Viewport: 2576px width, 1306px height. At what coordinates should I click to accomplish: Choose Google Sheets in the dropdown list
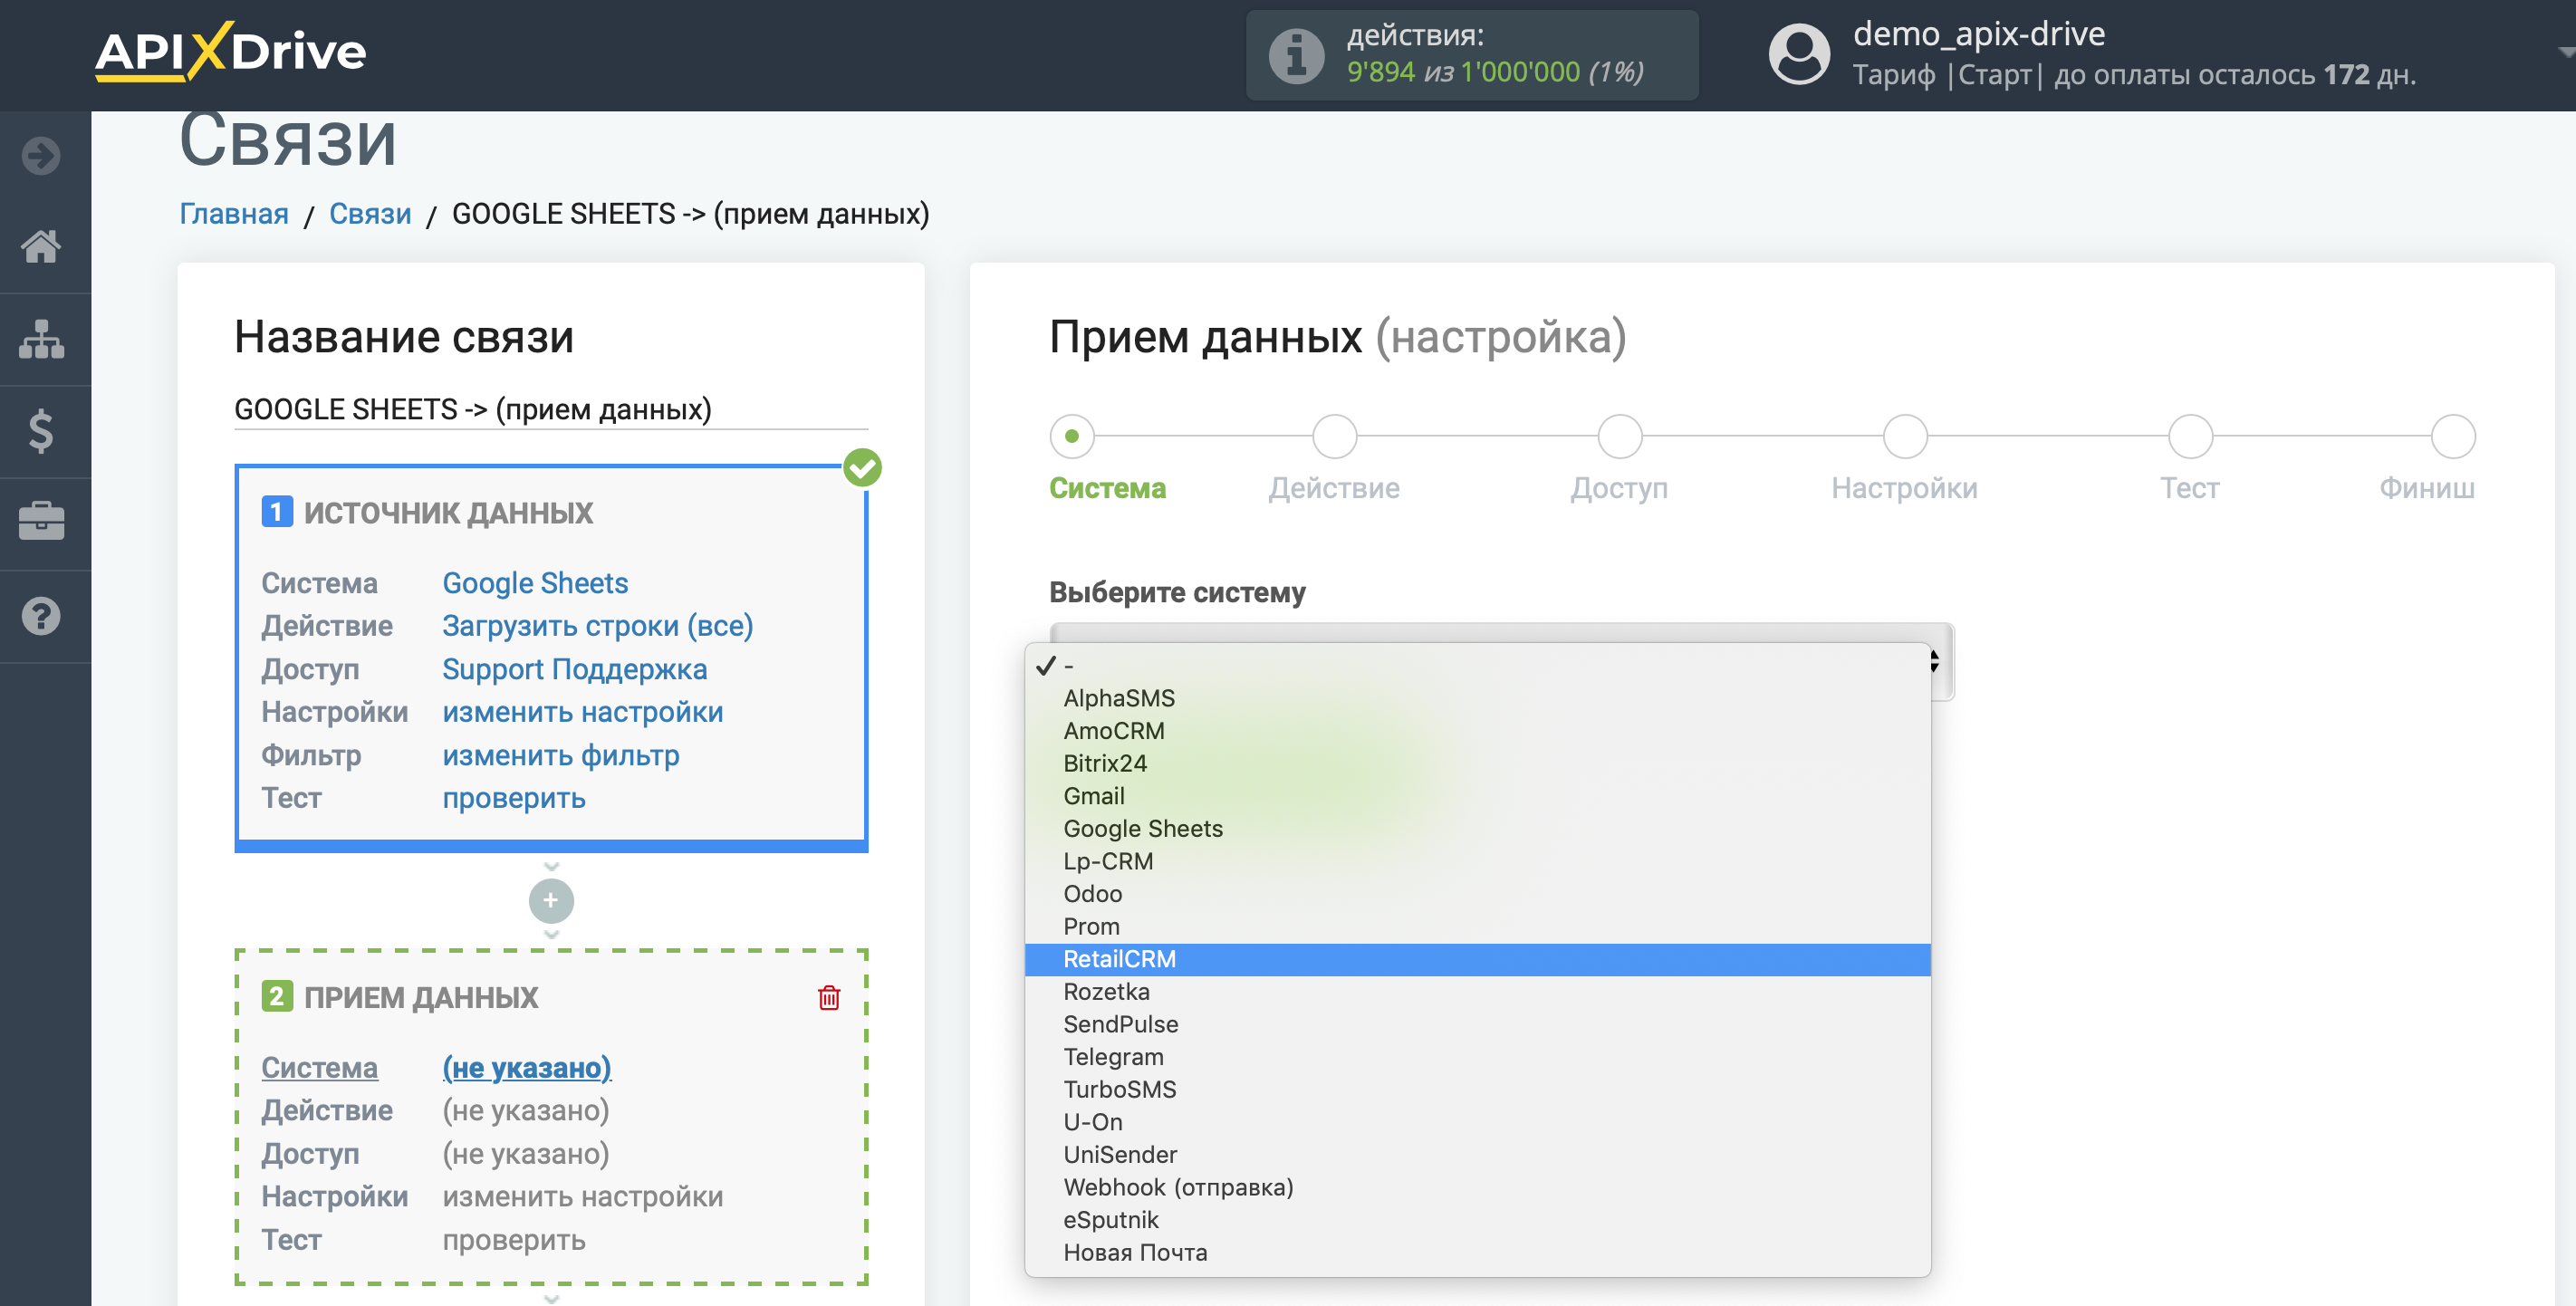(1477, 829)
